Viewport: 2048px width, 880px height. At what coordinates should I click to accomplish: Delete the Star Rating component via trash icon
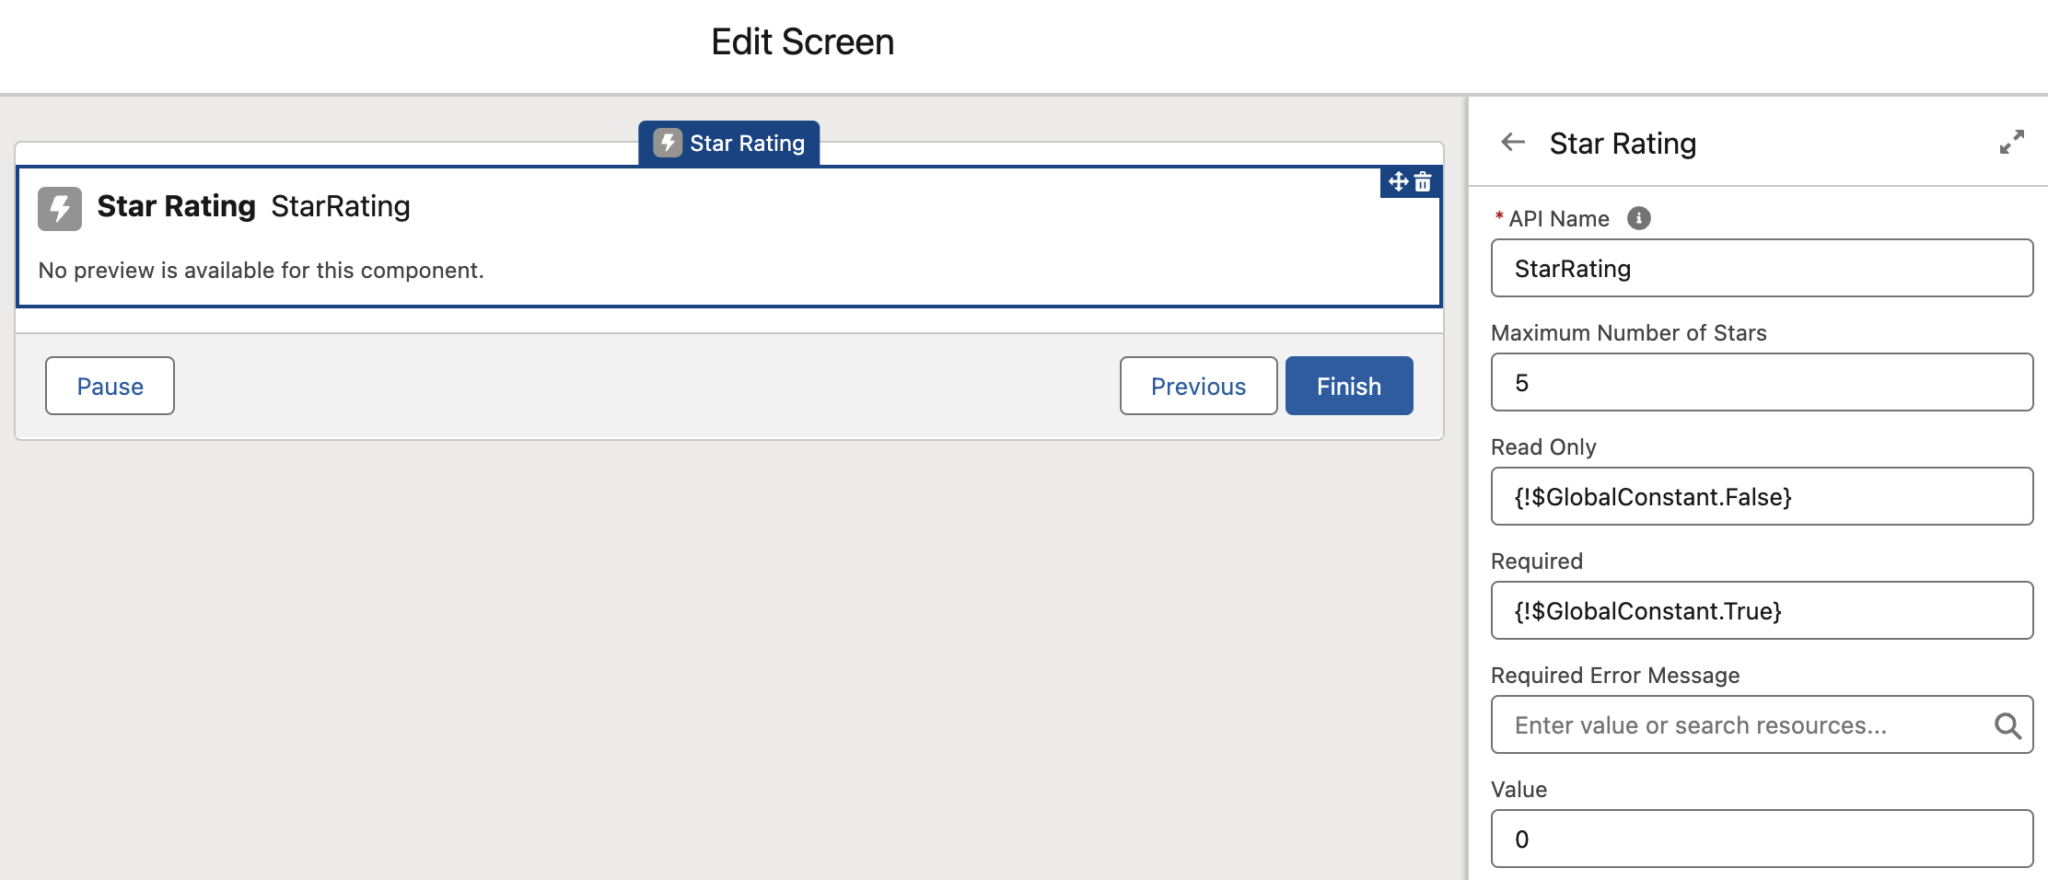point(1423,182)
